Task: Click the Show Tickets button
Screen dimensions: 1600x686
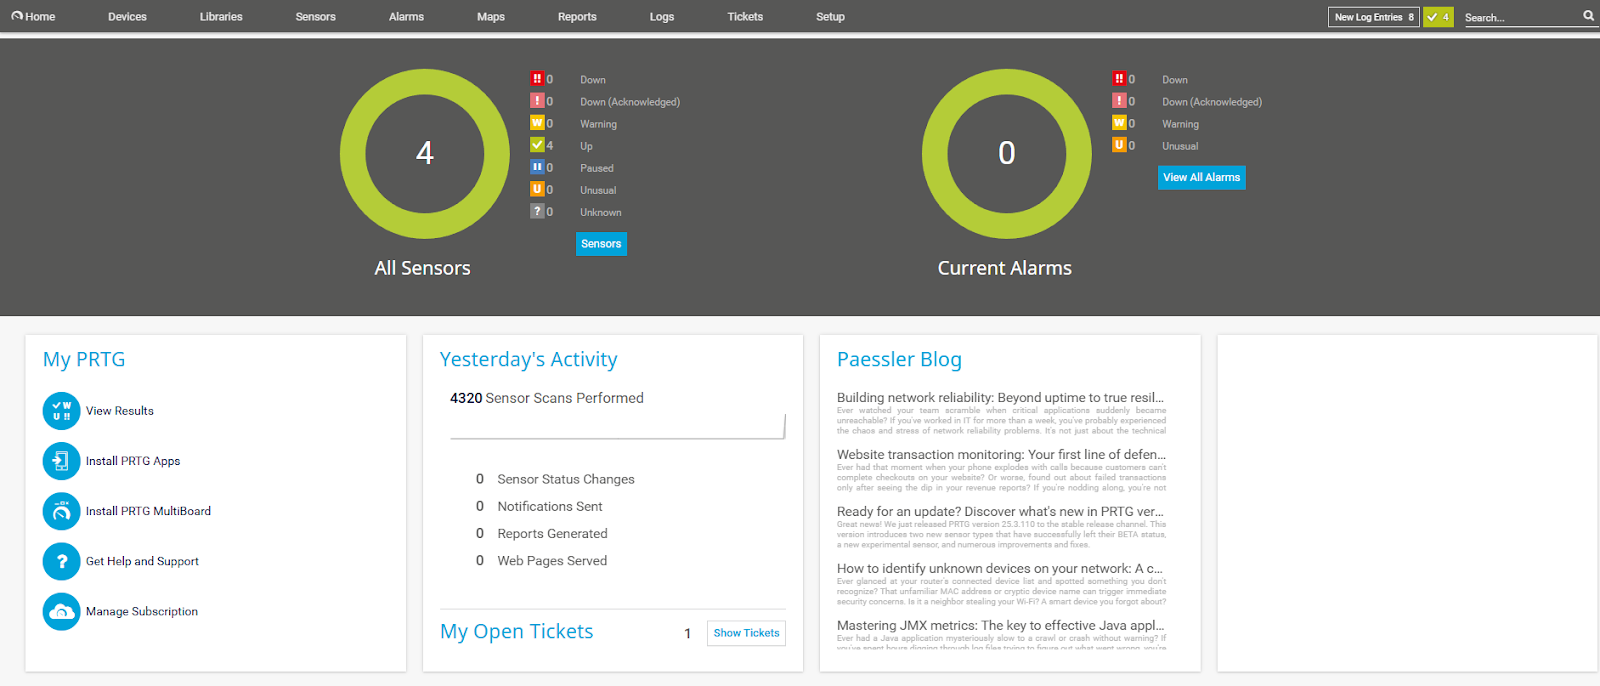Action: pyautogui.click(x=746, y=633)
